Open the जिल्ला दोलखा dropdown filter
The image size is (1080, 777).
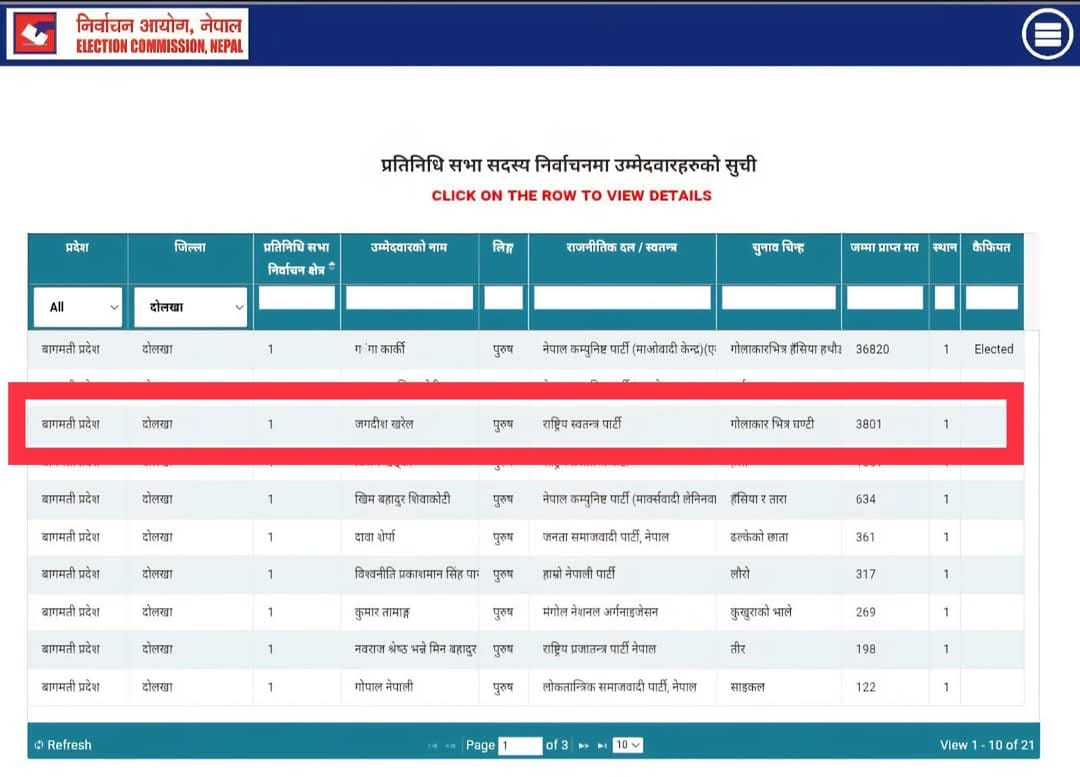point(190,307)
